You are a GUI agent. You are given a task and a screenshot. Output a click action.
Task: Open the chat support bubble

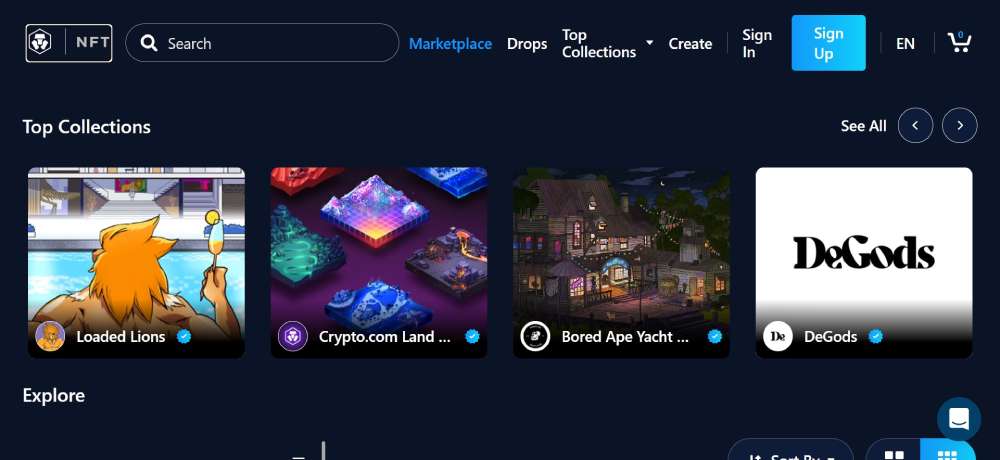click(x=959, y=419)
